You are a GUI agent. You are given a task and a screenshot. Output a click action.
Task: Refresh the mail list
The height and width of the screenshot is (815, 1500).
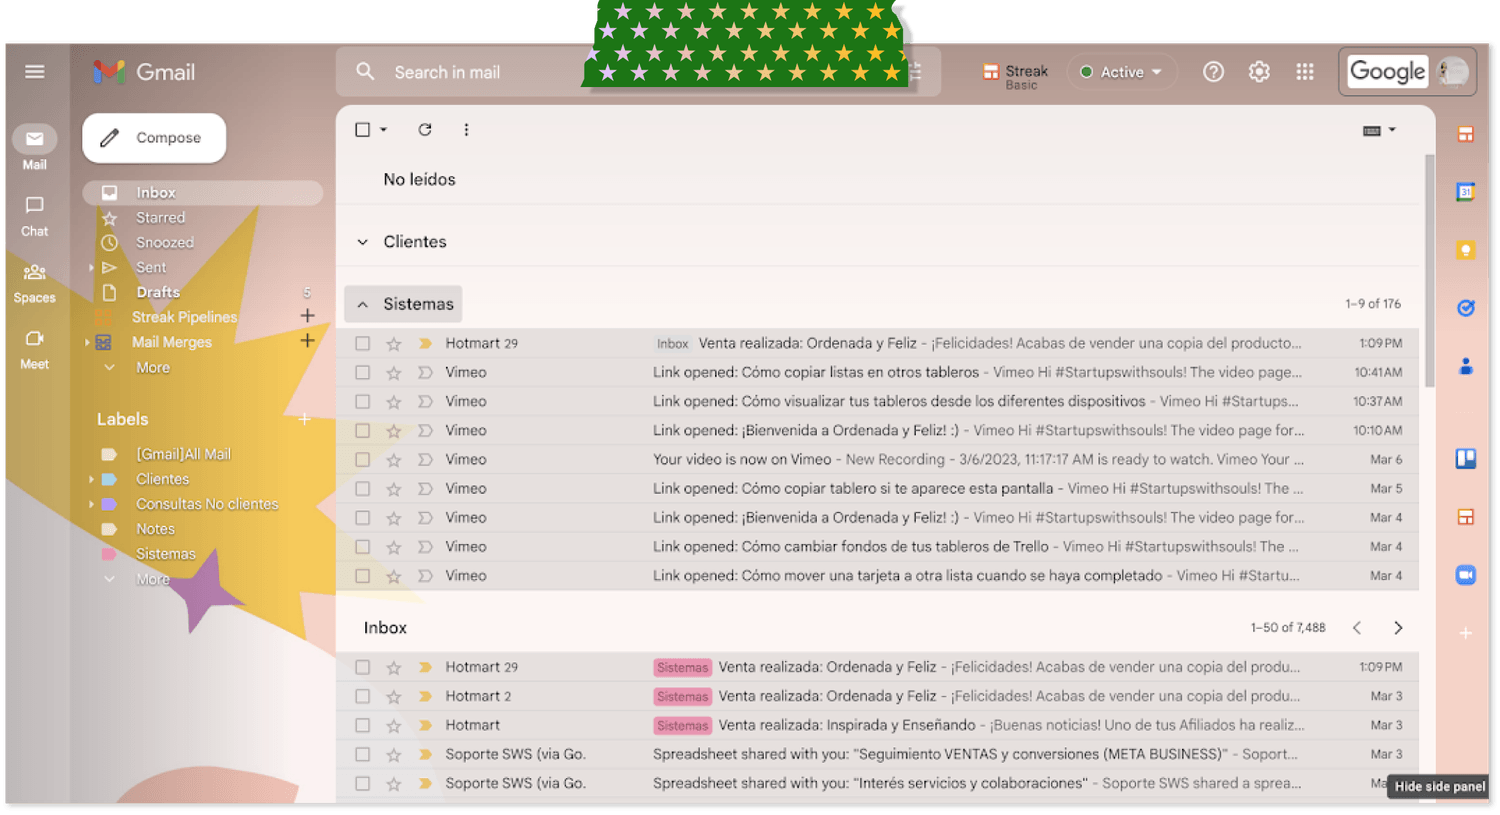click(x=425, y=130)
